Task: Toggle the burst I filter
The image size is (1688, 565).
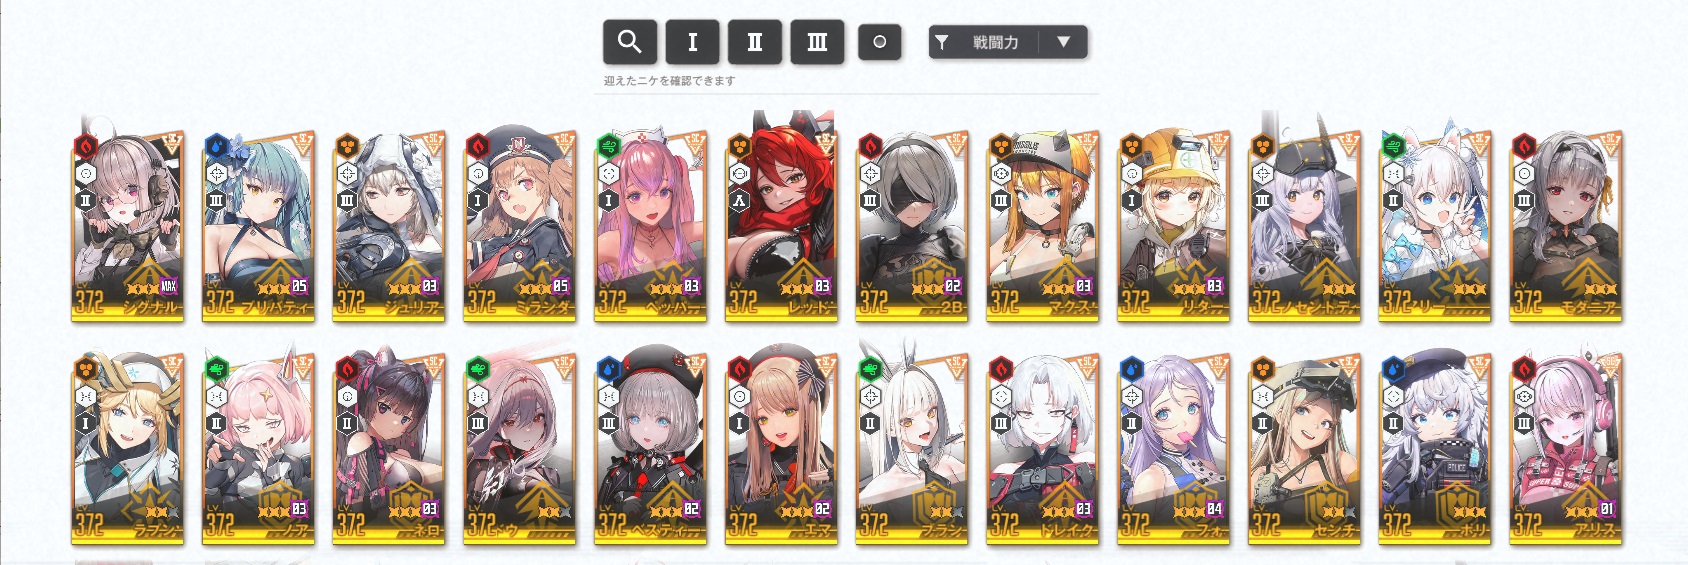Action: [x=692, y=42]
